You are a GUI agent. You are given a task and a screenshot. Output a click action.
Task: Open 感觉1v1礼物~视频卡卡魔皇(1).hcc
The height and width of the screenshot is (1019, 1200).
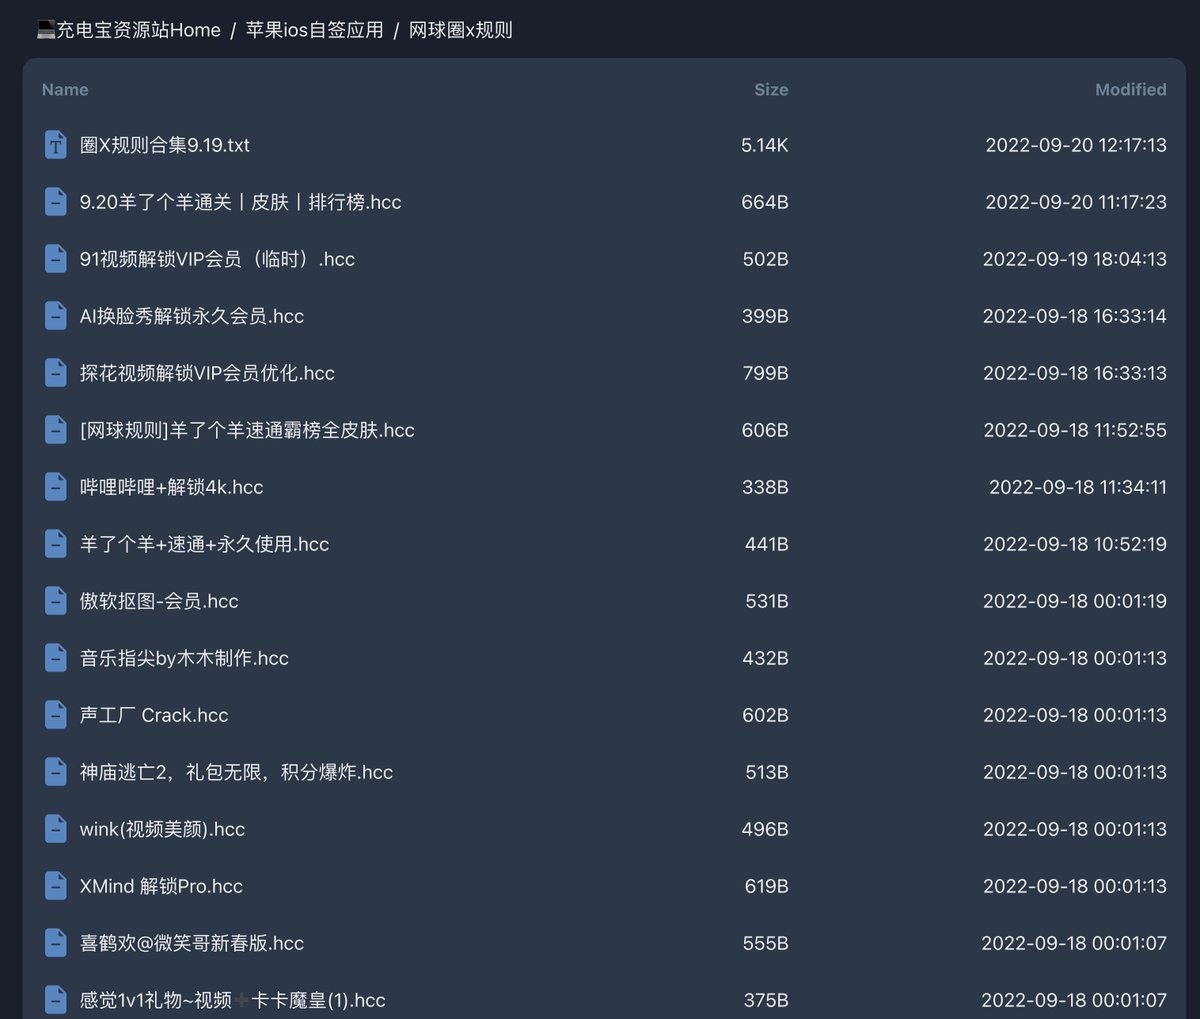232,1000
